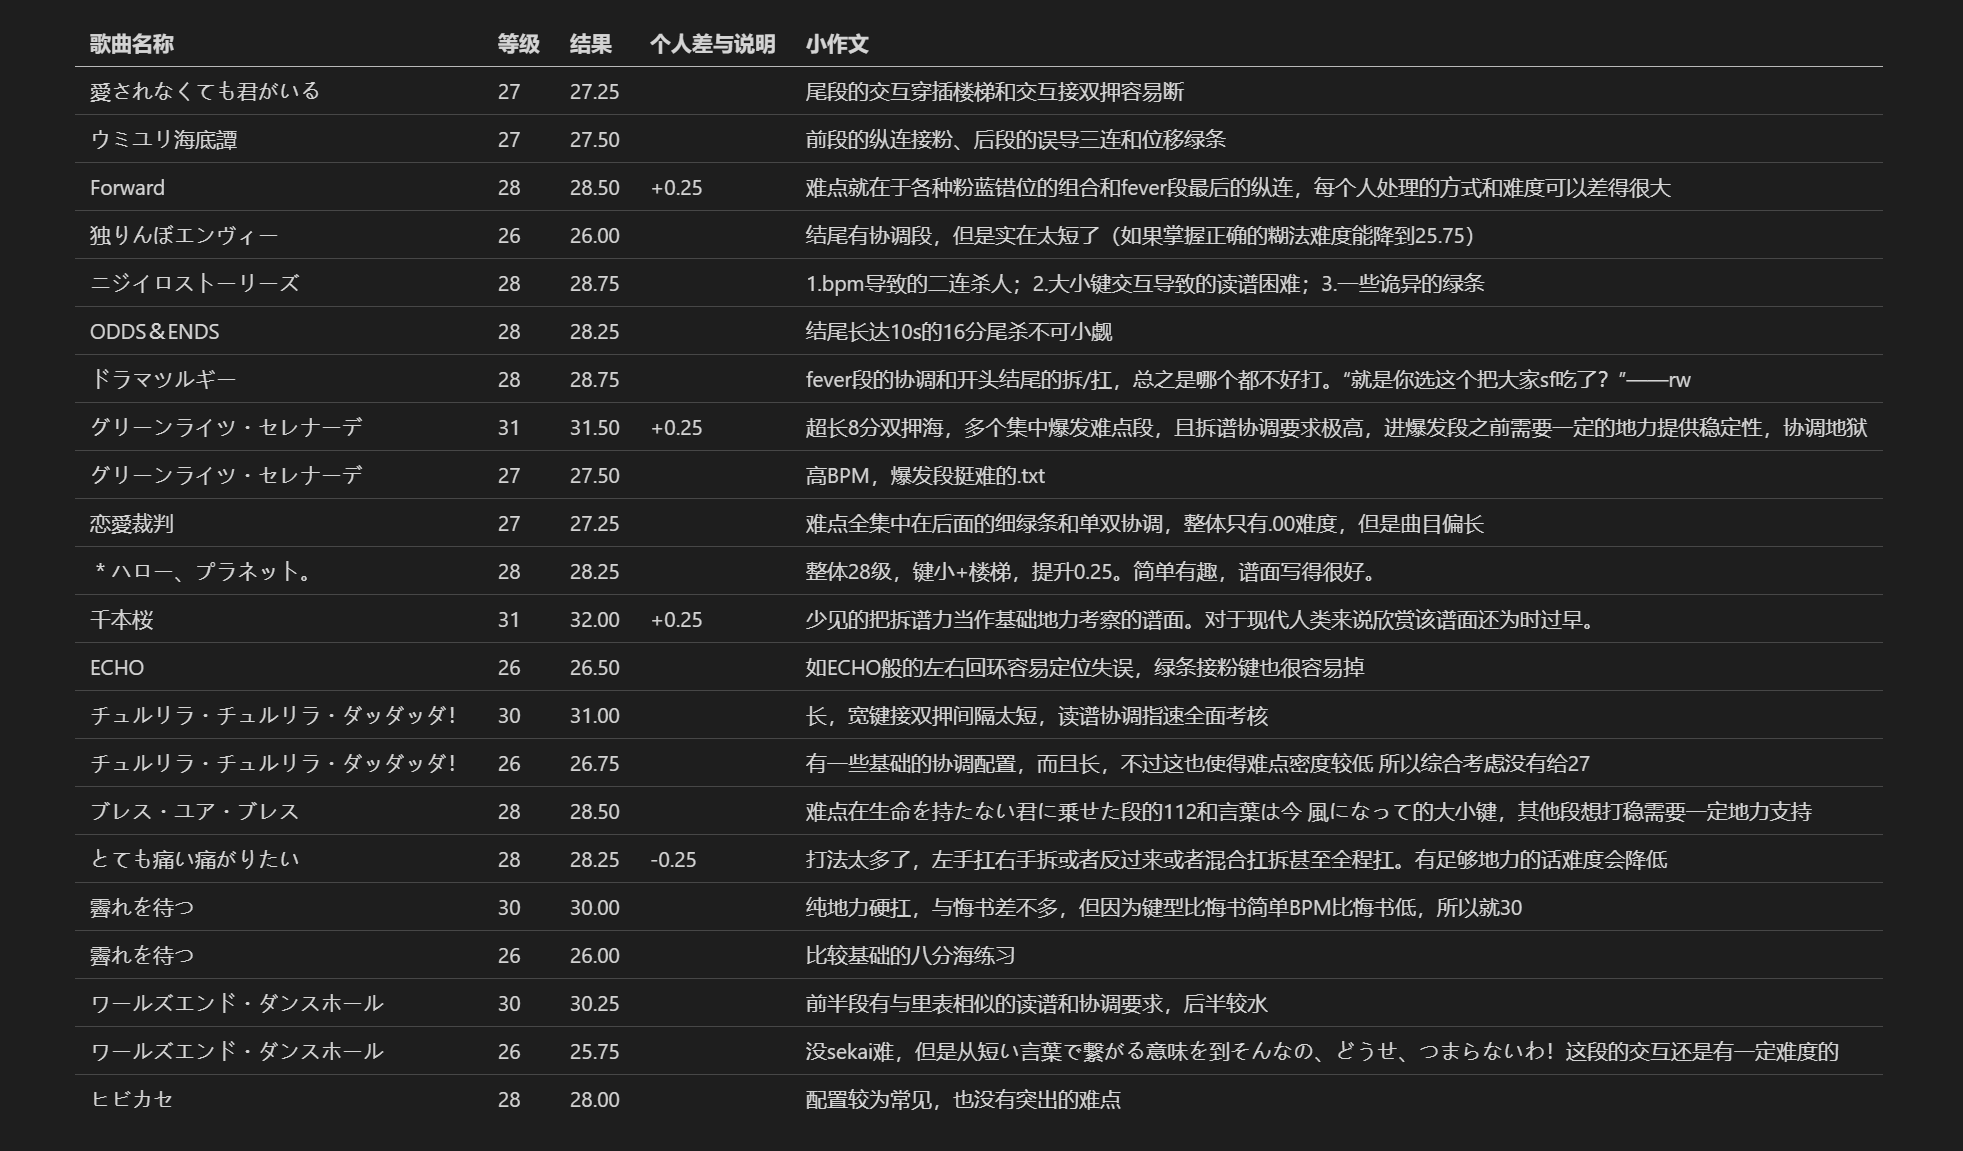Click result value 28.00
The height and width of the screenshot is (1151, 1963).
coord(594,1099)
